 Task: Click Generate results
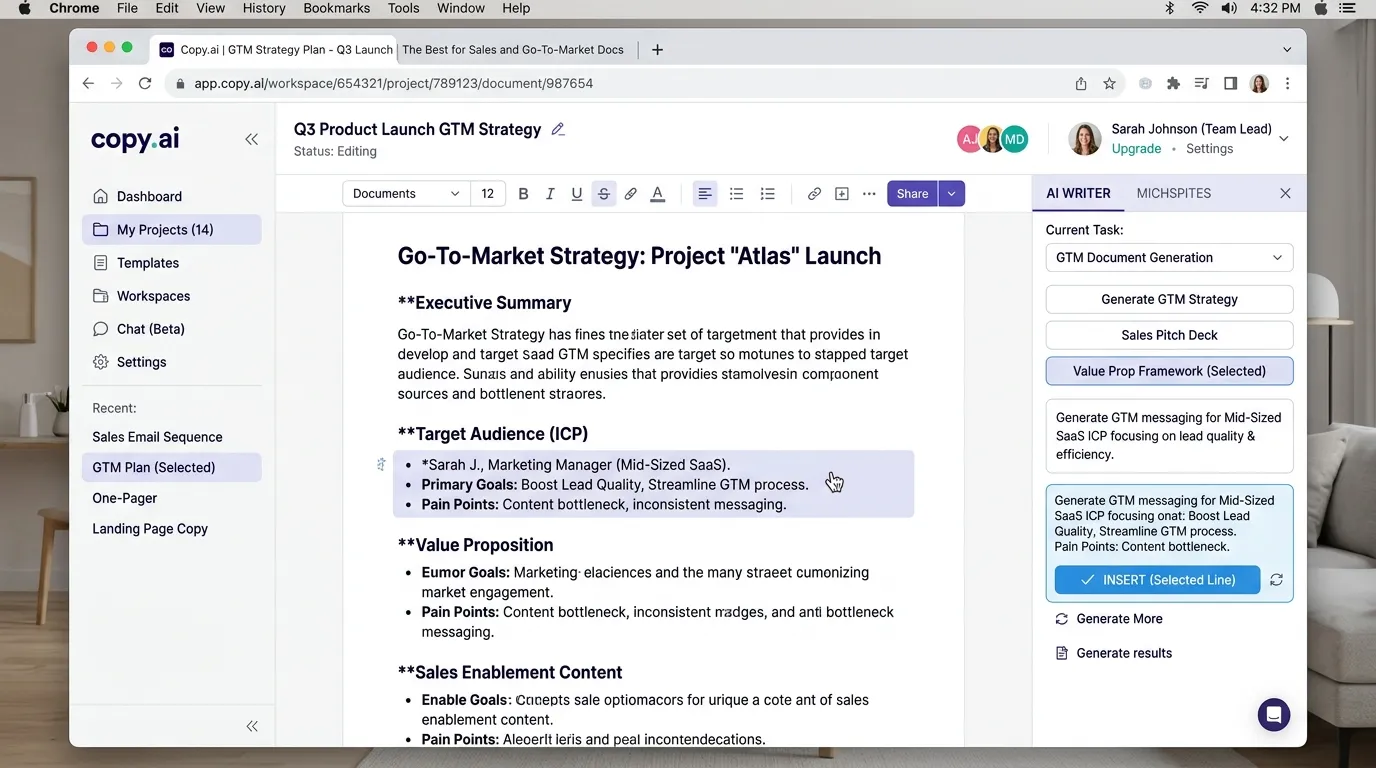[1113, 653]
